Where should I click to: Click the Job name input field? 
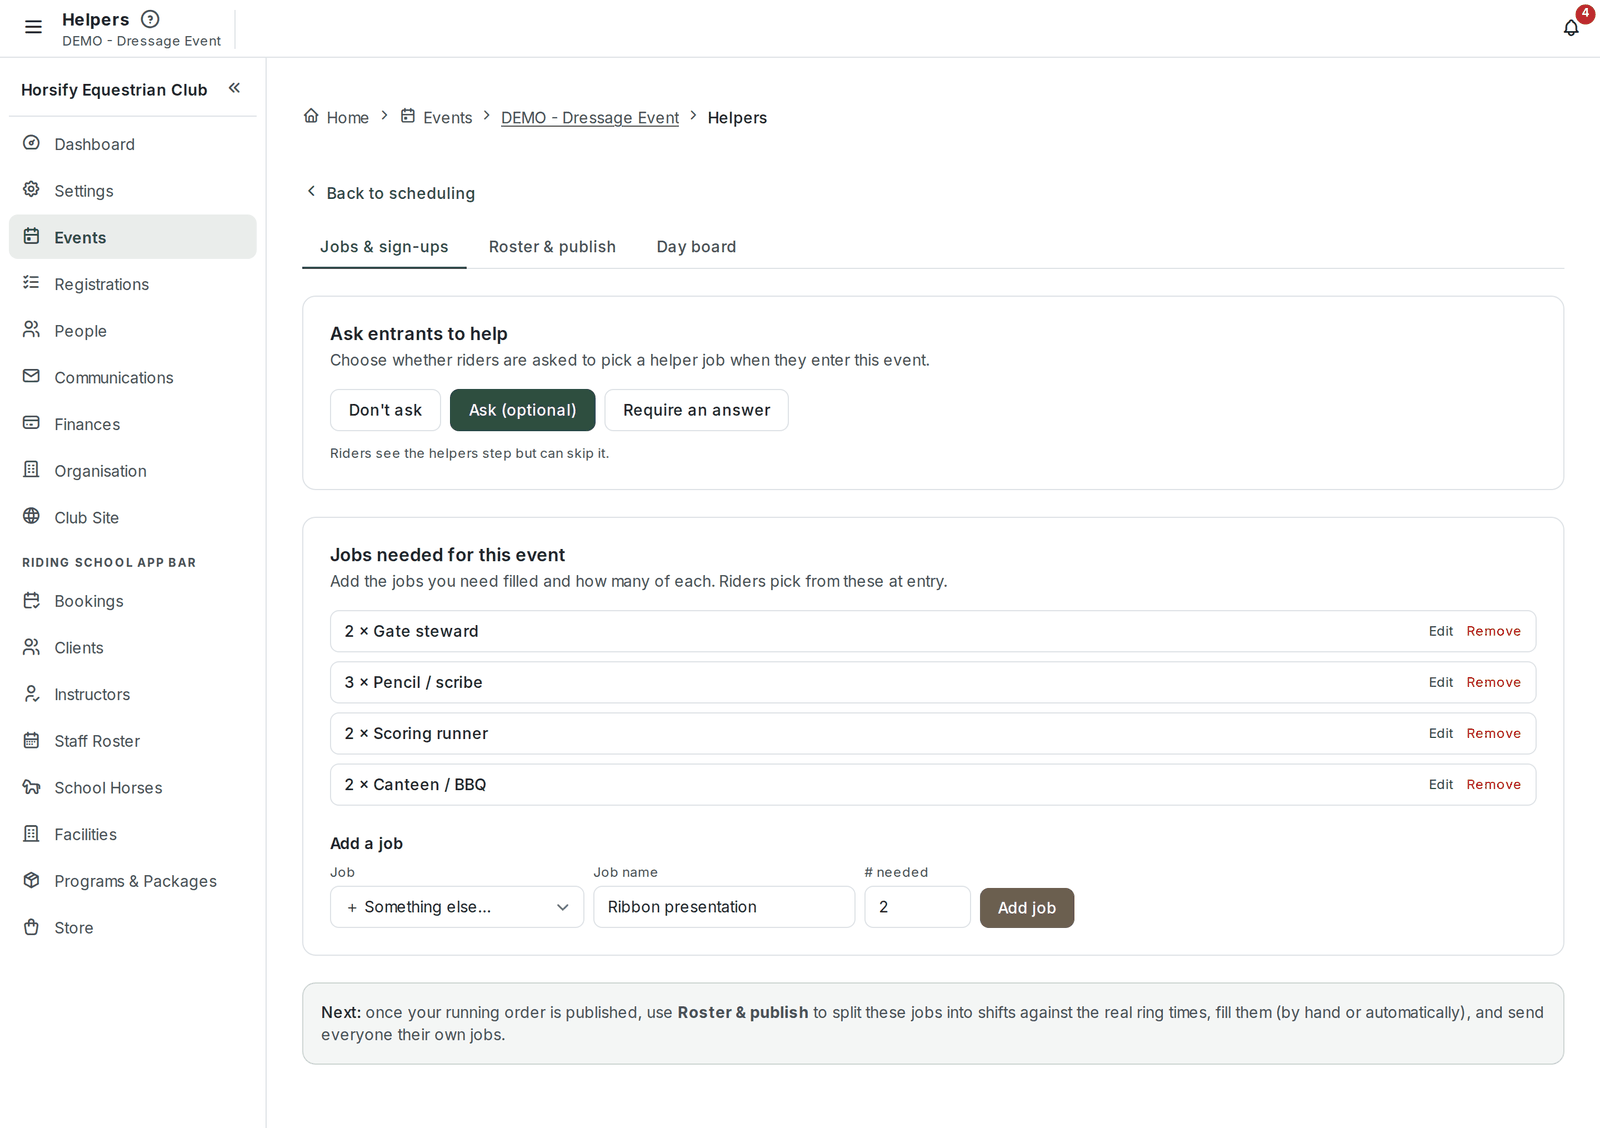pyautogui.click(x=724, y=907)
